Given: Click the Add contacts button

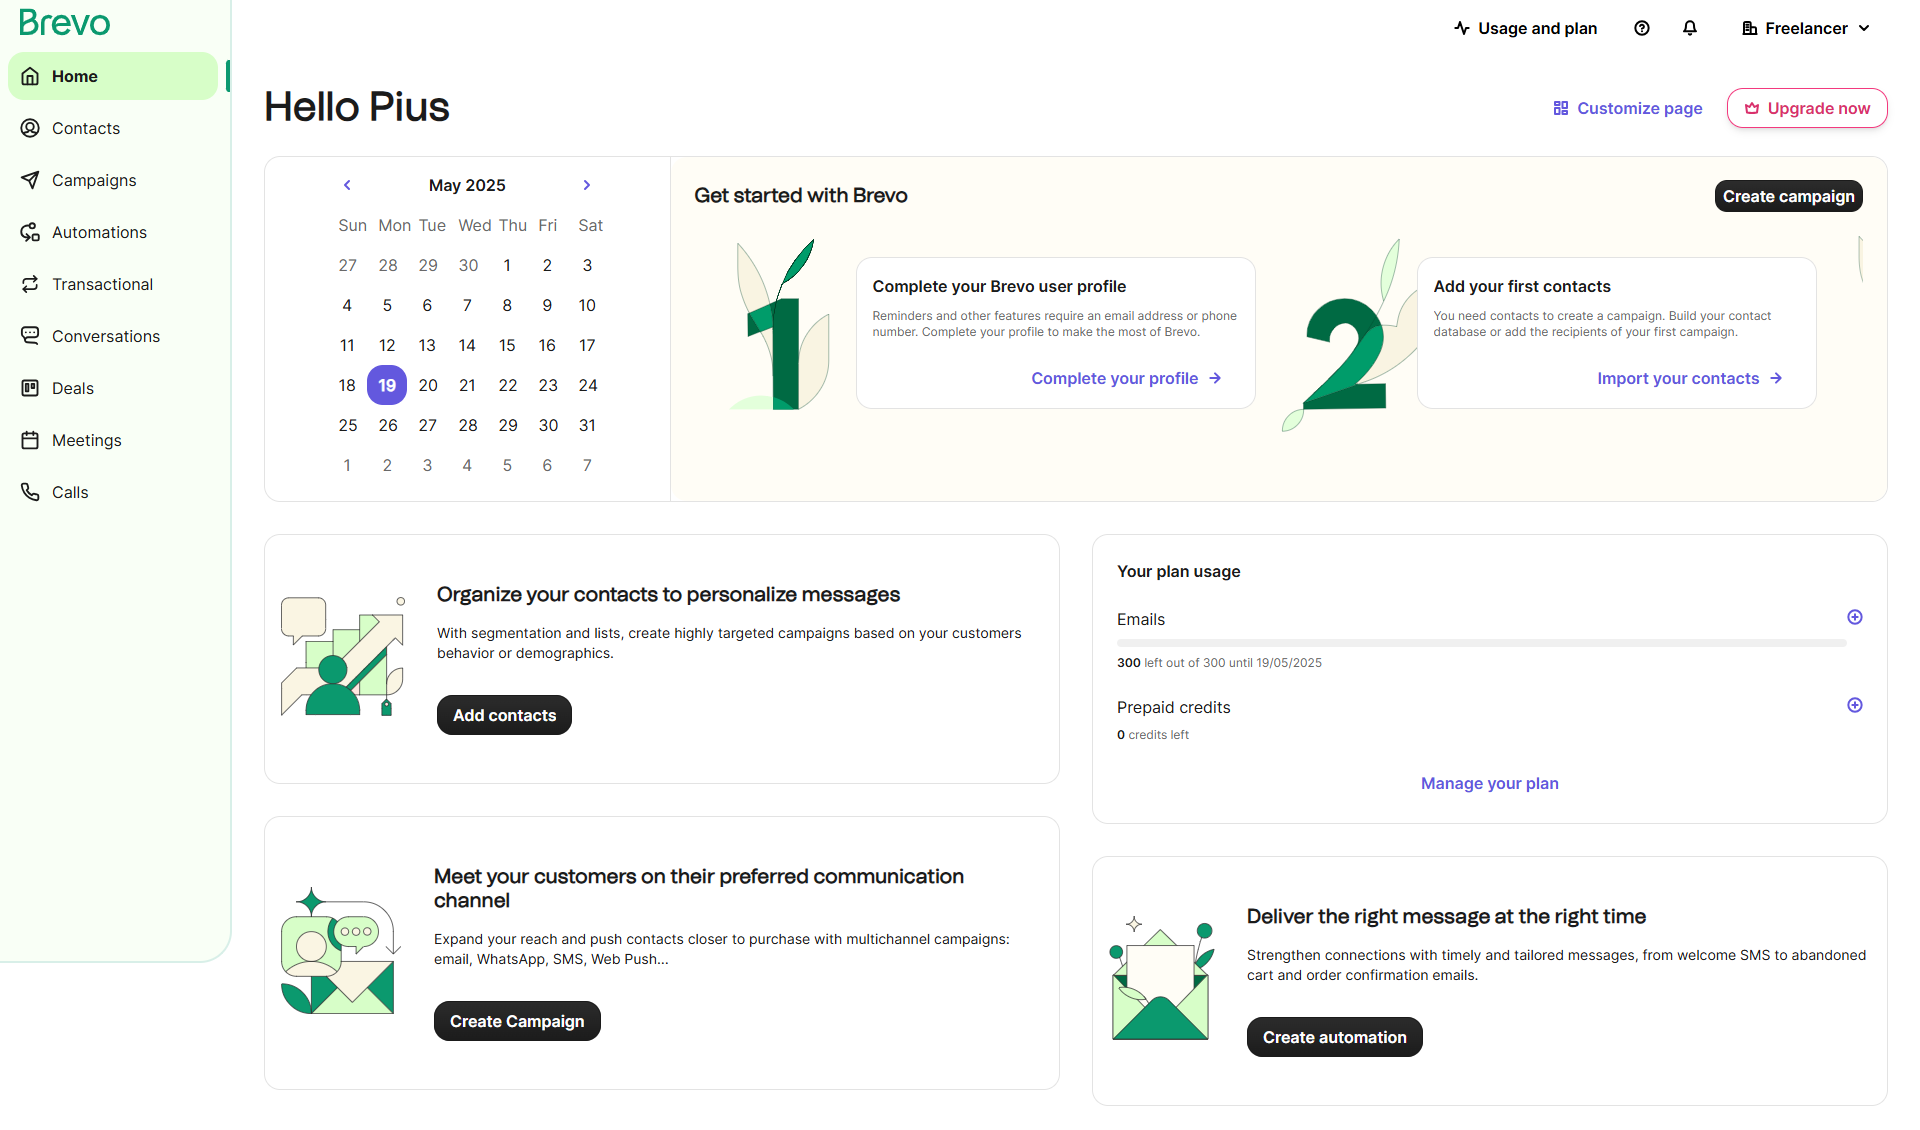Looking at the screenshot, I should pyautogui.click(x=504, y=715).
